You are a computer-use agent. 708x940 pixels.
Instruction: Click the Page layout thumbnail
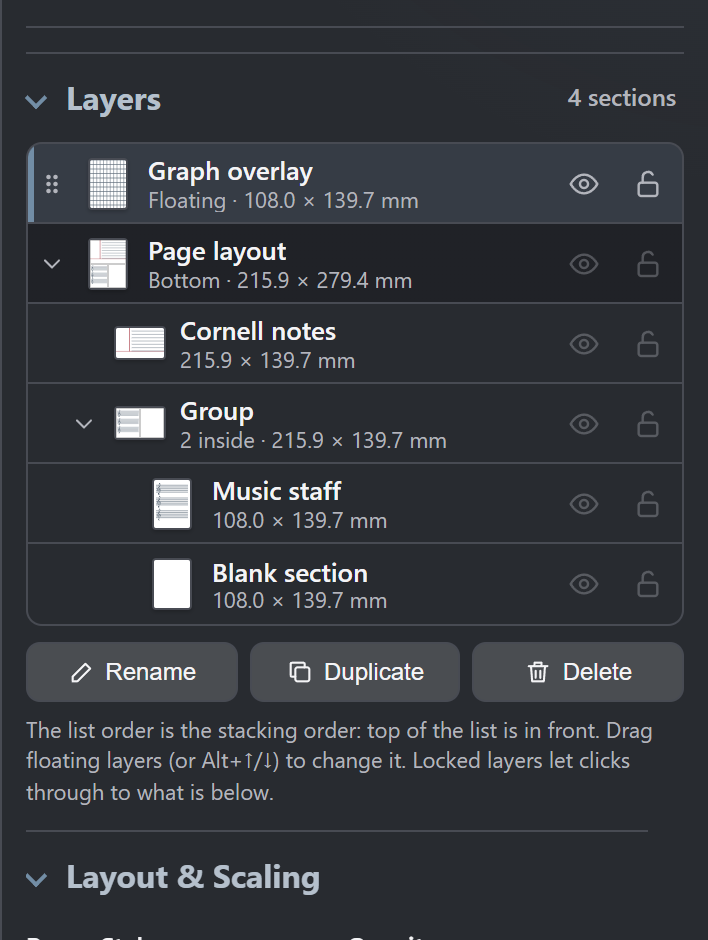click(108, 264)
